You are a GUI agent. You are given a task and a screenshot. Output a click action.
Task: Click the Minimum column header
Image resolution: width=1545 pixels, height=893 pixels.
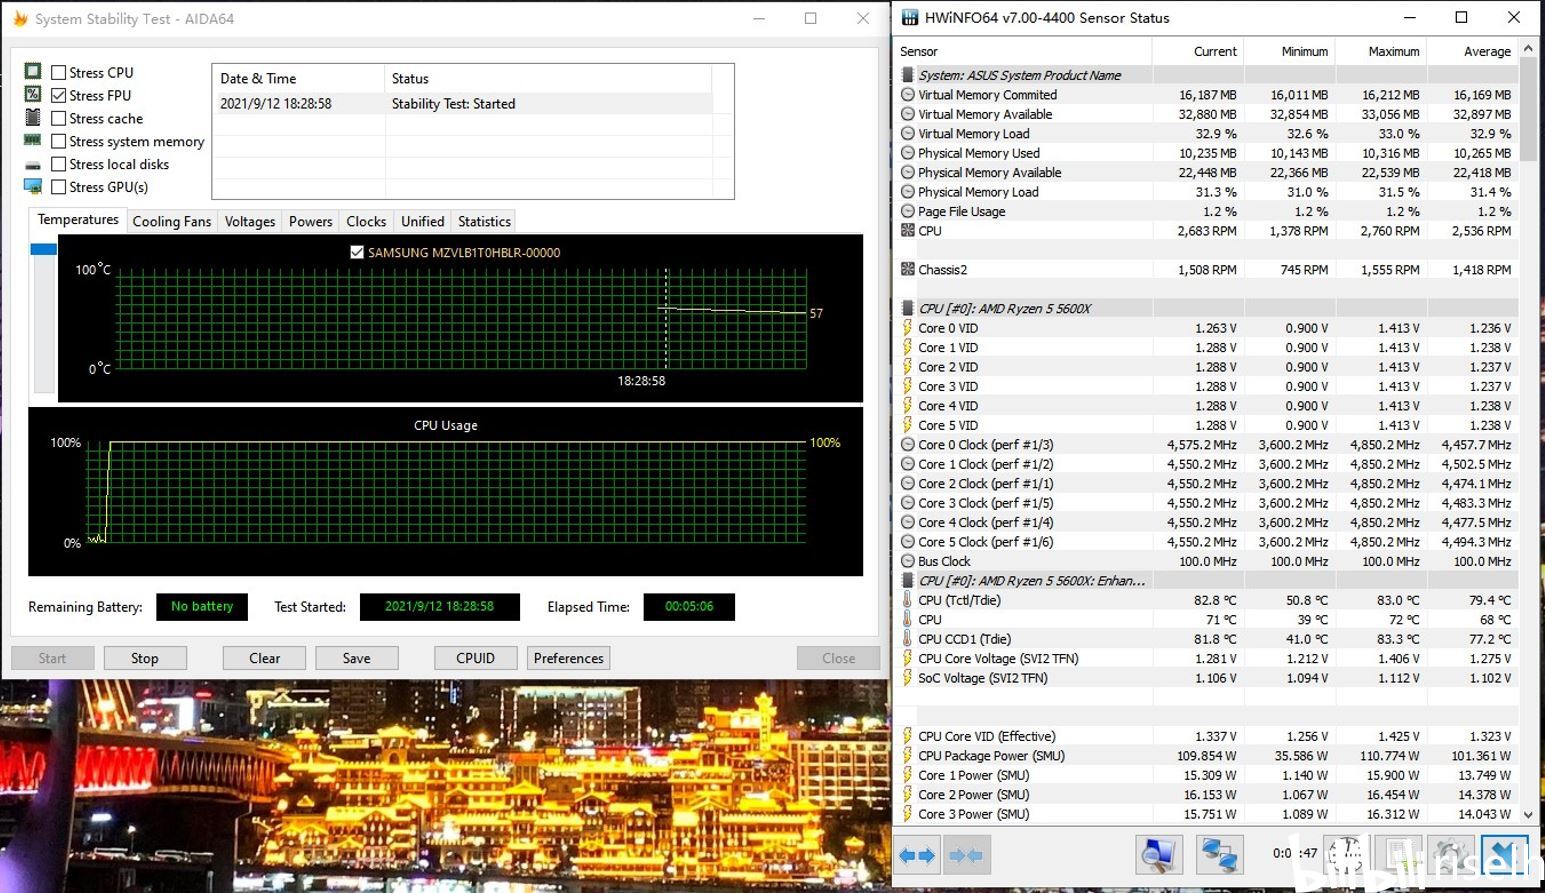click(1289, 51)
